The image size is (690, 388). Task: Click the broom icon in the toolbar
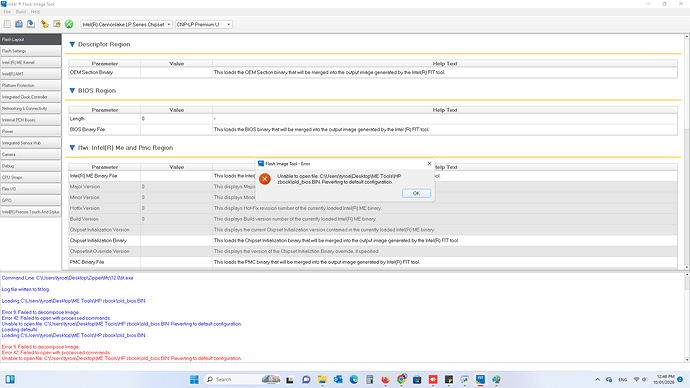(44, 24)
